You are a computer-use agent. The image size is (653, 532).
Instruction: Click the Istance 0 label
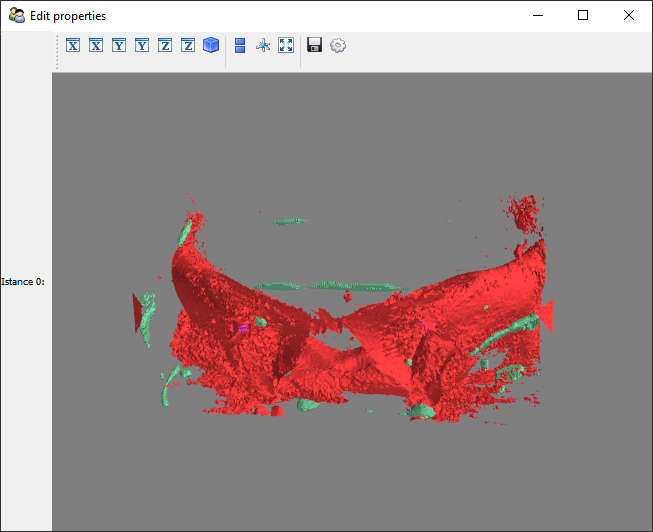tap(23, 282)
